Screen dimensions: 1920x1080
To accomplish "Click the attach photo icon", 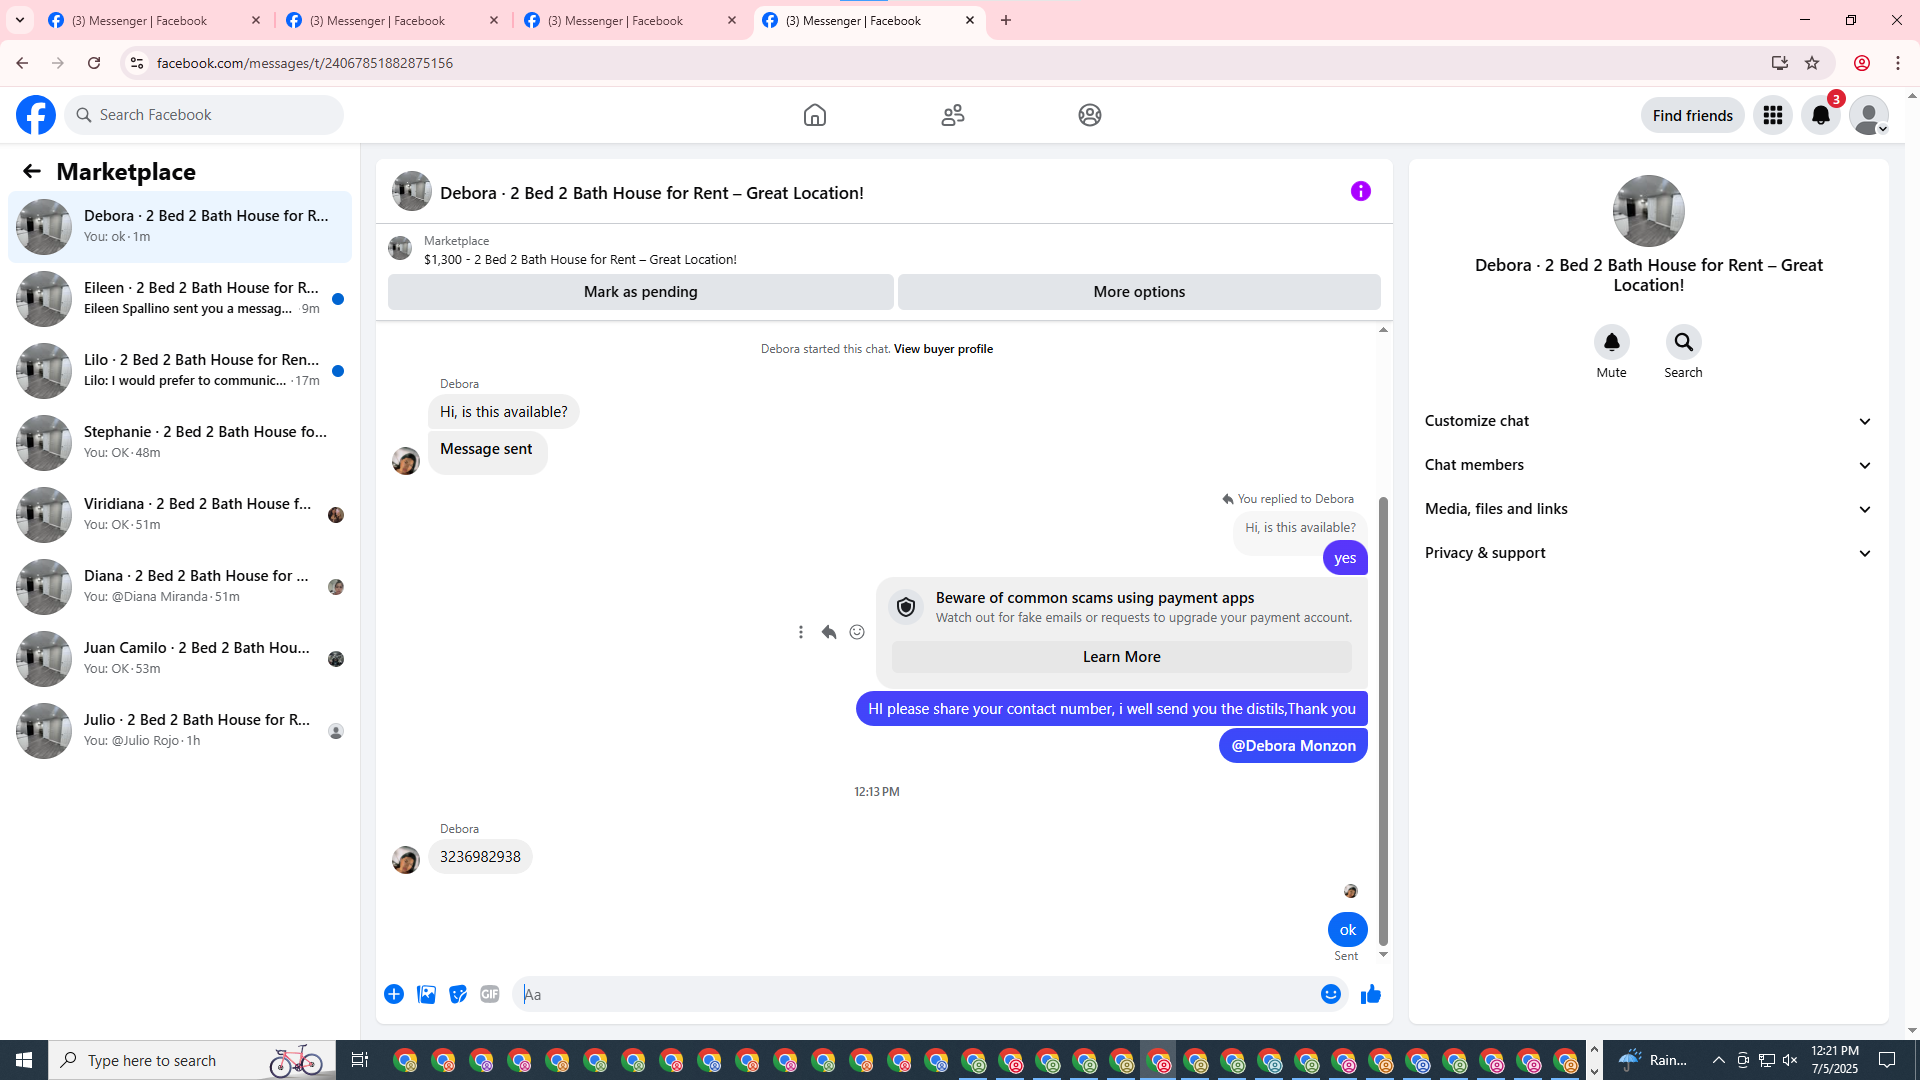I will pos(426,994).
